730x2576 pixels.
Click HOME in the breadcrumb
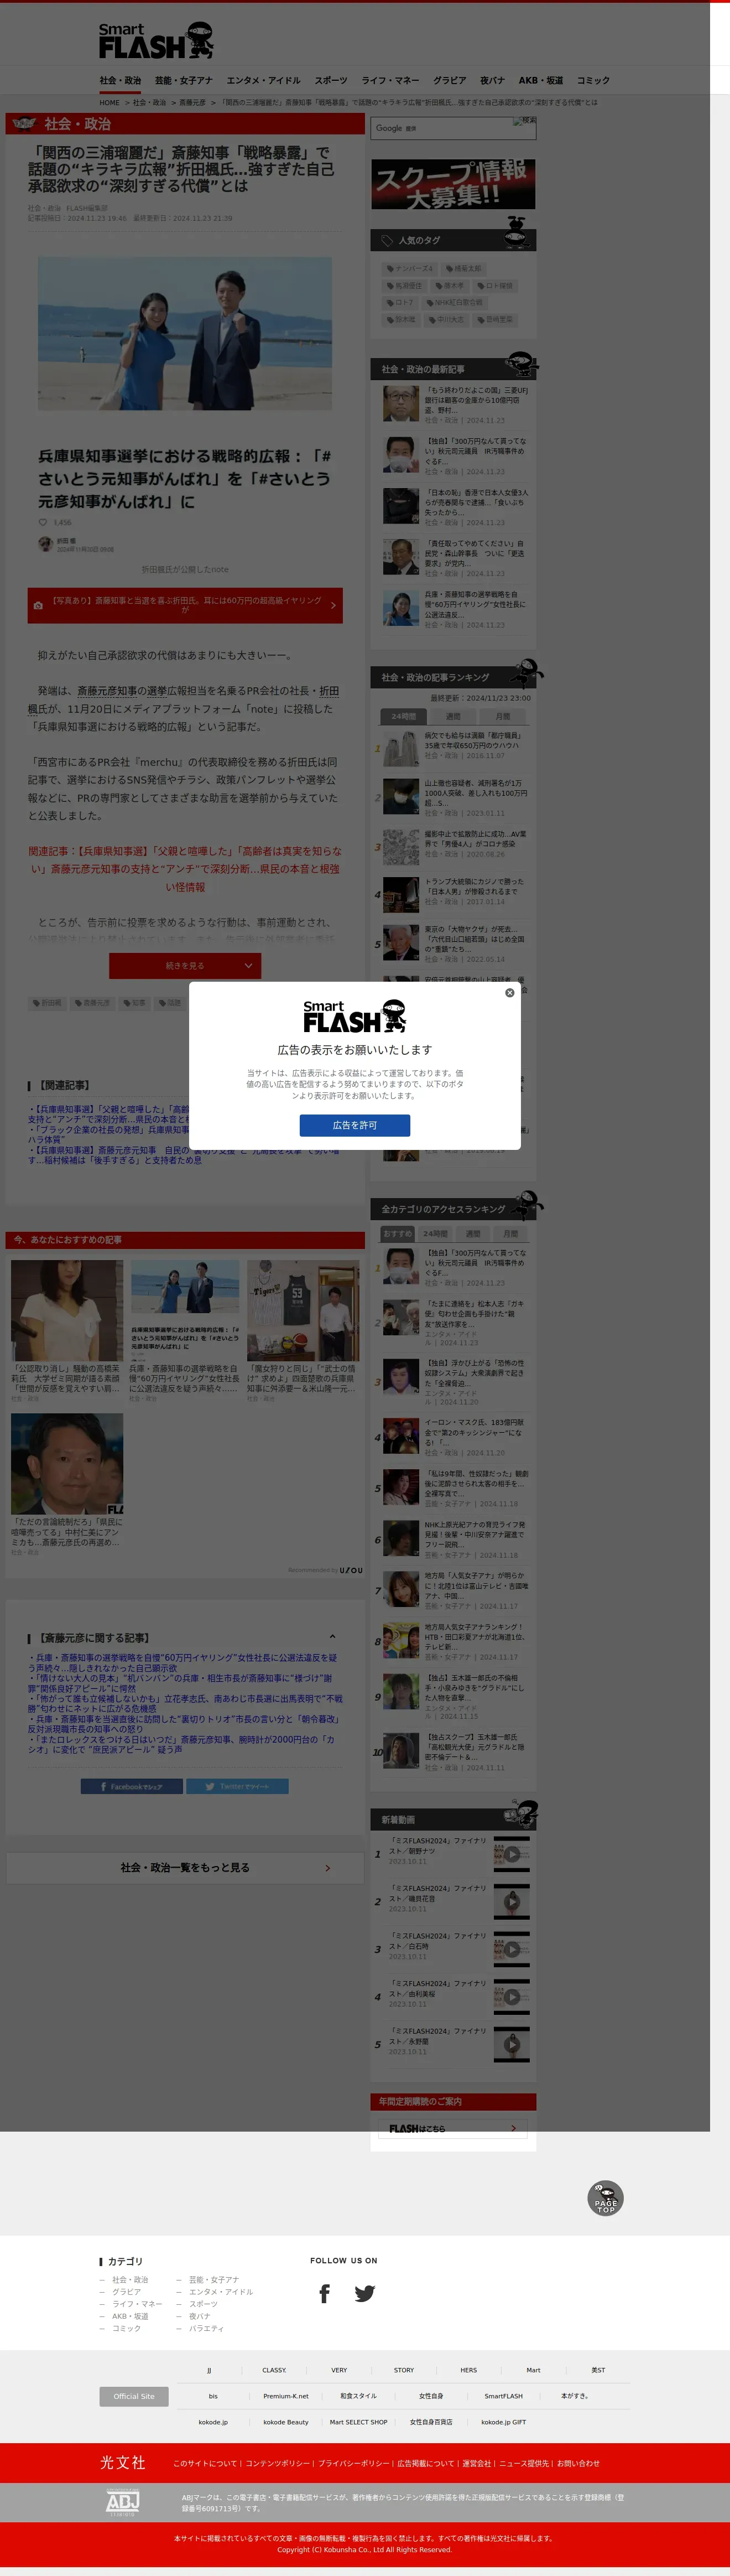click(109, 102)
